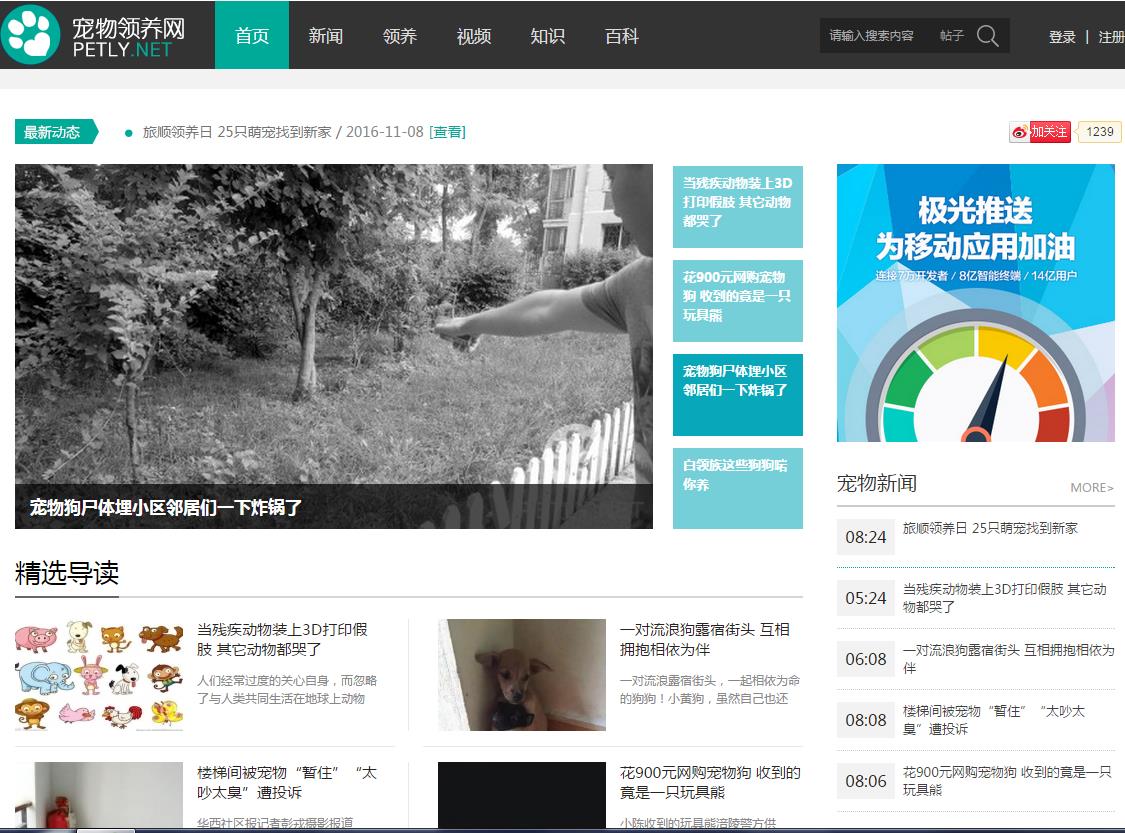Select the slide tile 花900元网购宠物狗
1125x833 pixels.
tap(738, 301)
